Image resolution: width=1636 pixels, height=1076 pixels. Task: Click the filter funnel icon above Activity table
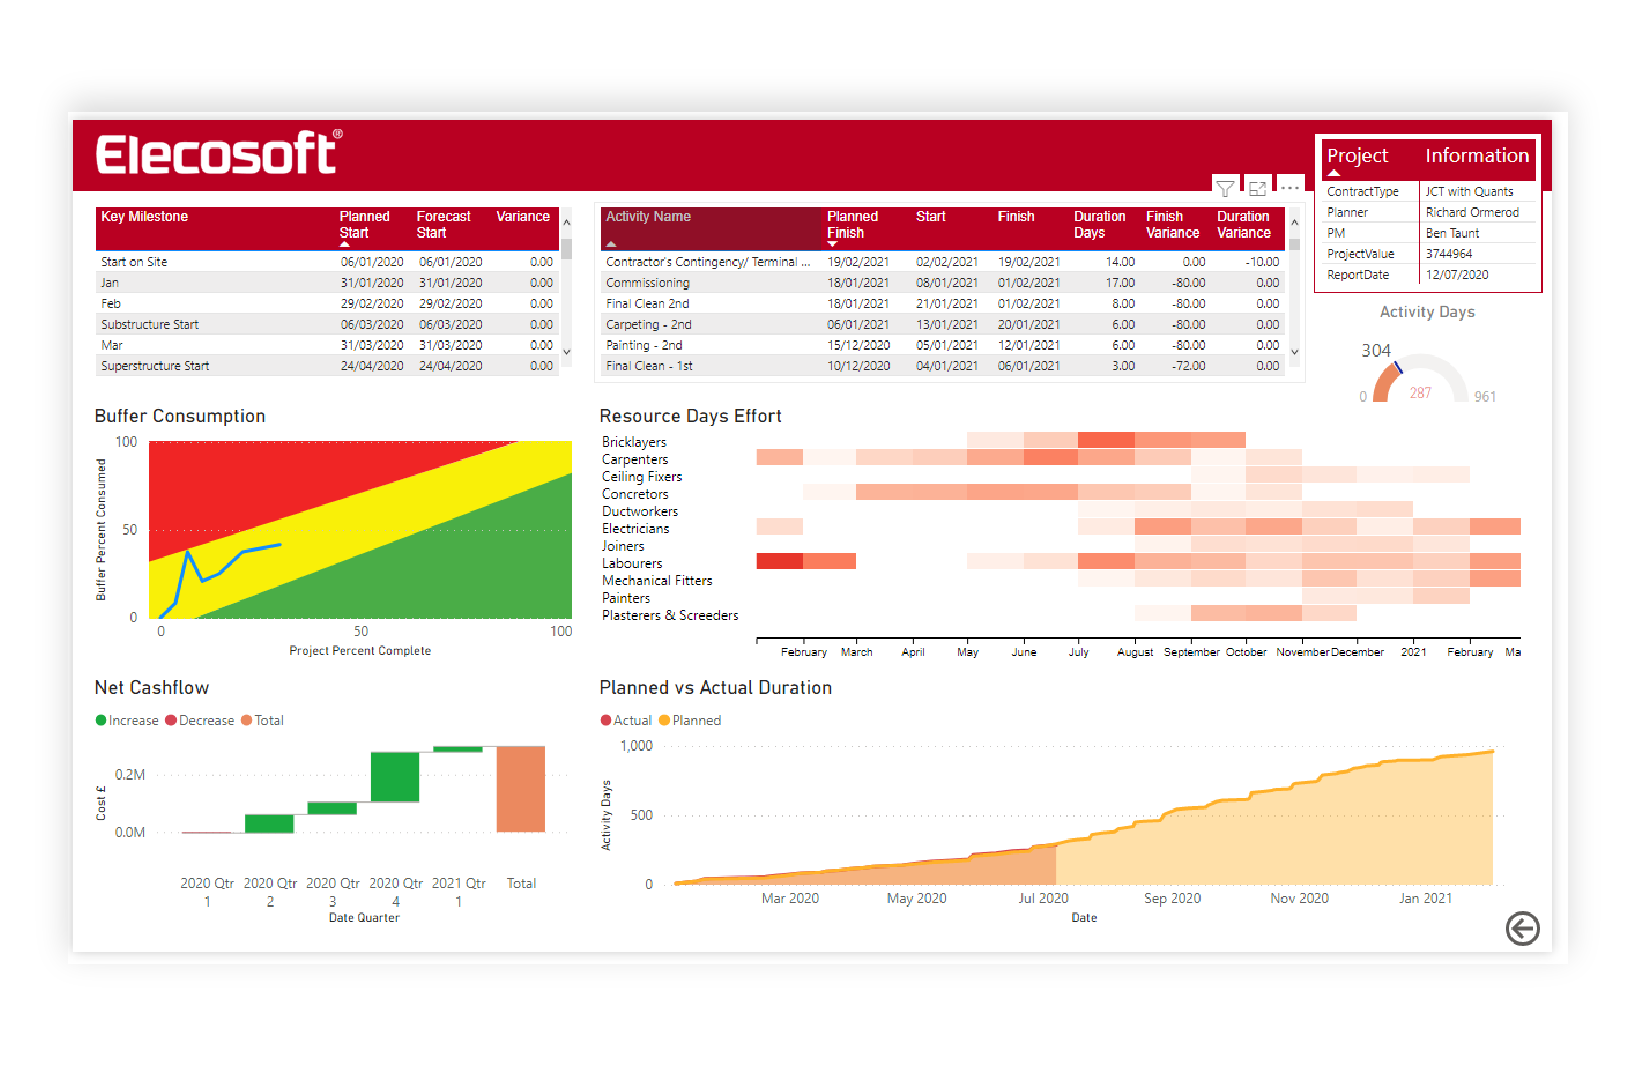(x=1225, y=188)
